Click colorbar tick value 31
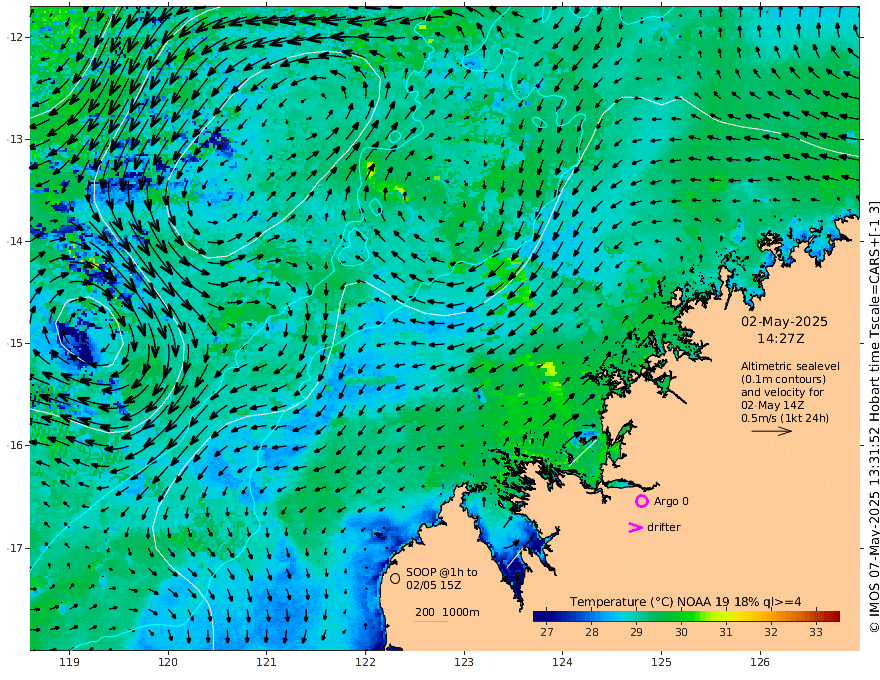Viewport: 880px width, 680px height. [x=726, y=632]
